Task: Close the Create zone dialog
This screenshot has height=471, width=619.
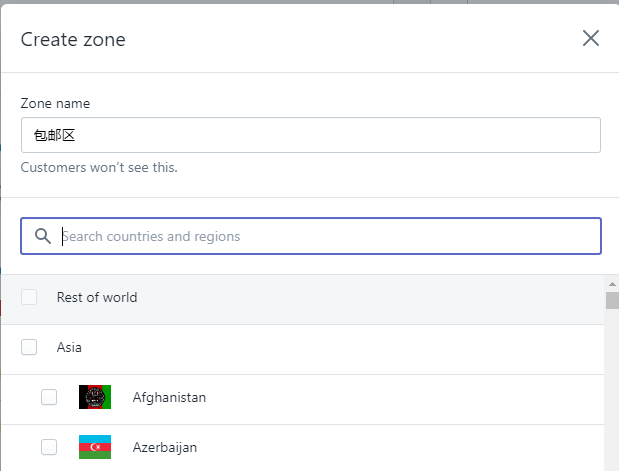Action: [591, 38]
